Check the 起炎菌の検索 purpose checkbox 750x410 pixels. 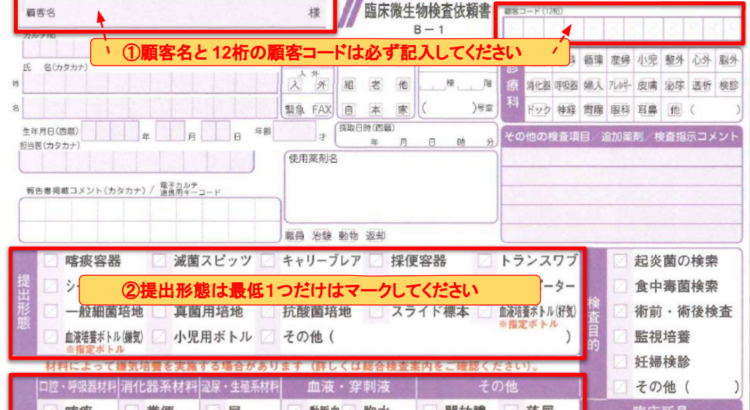click(x=620, y=261)
